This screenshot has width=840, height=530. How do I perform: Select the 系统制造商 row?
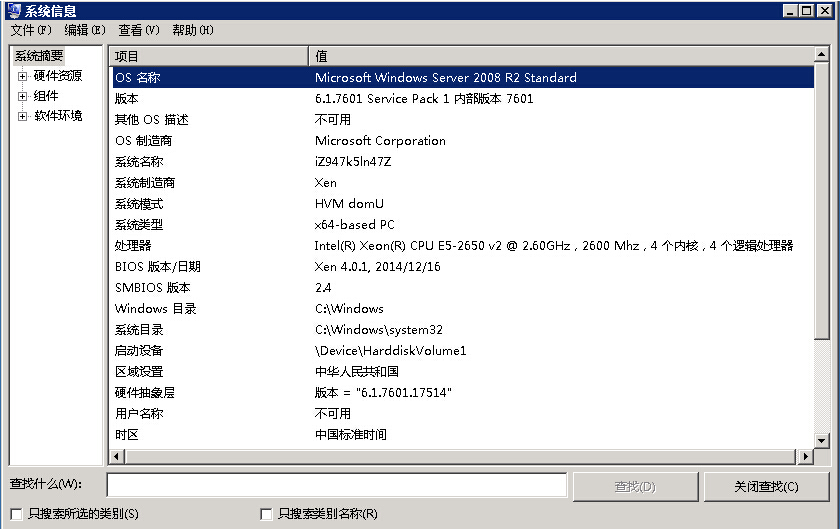click(463, 183)
